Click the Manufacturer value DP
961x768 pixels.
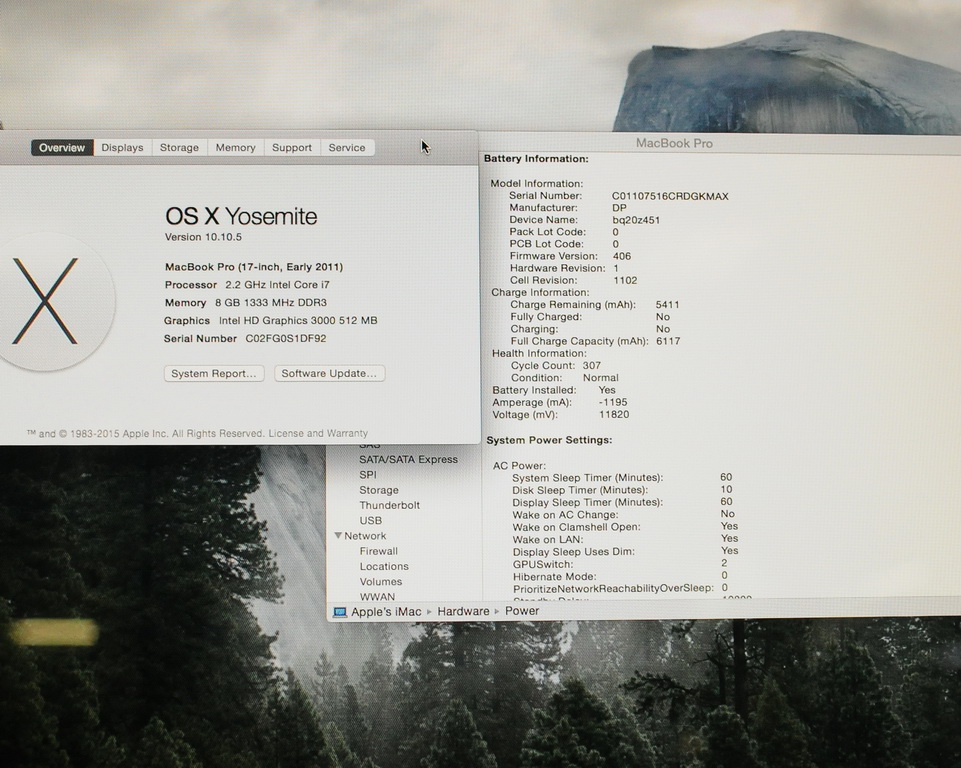tap(619, 208)
